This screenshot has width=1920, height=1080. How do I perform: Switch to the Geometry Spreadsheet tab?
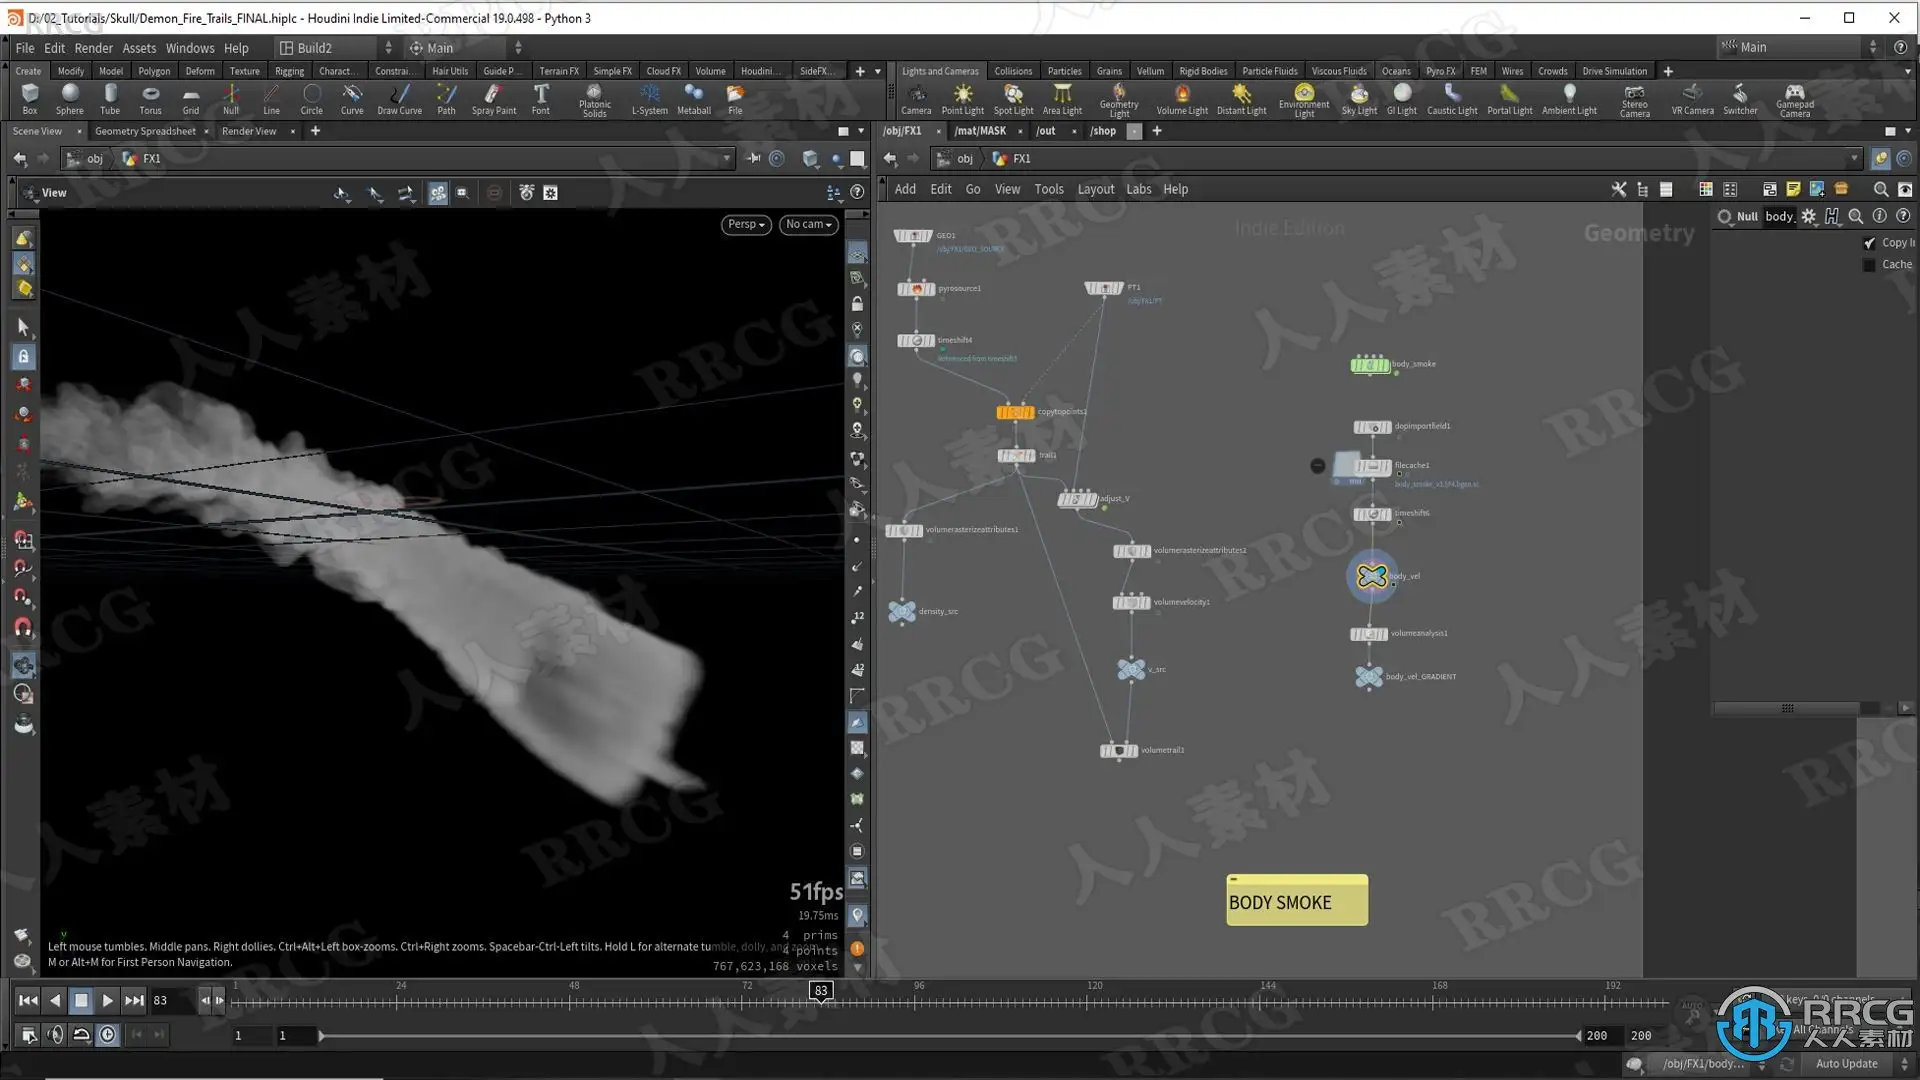(145, 131)
